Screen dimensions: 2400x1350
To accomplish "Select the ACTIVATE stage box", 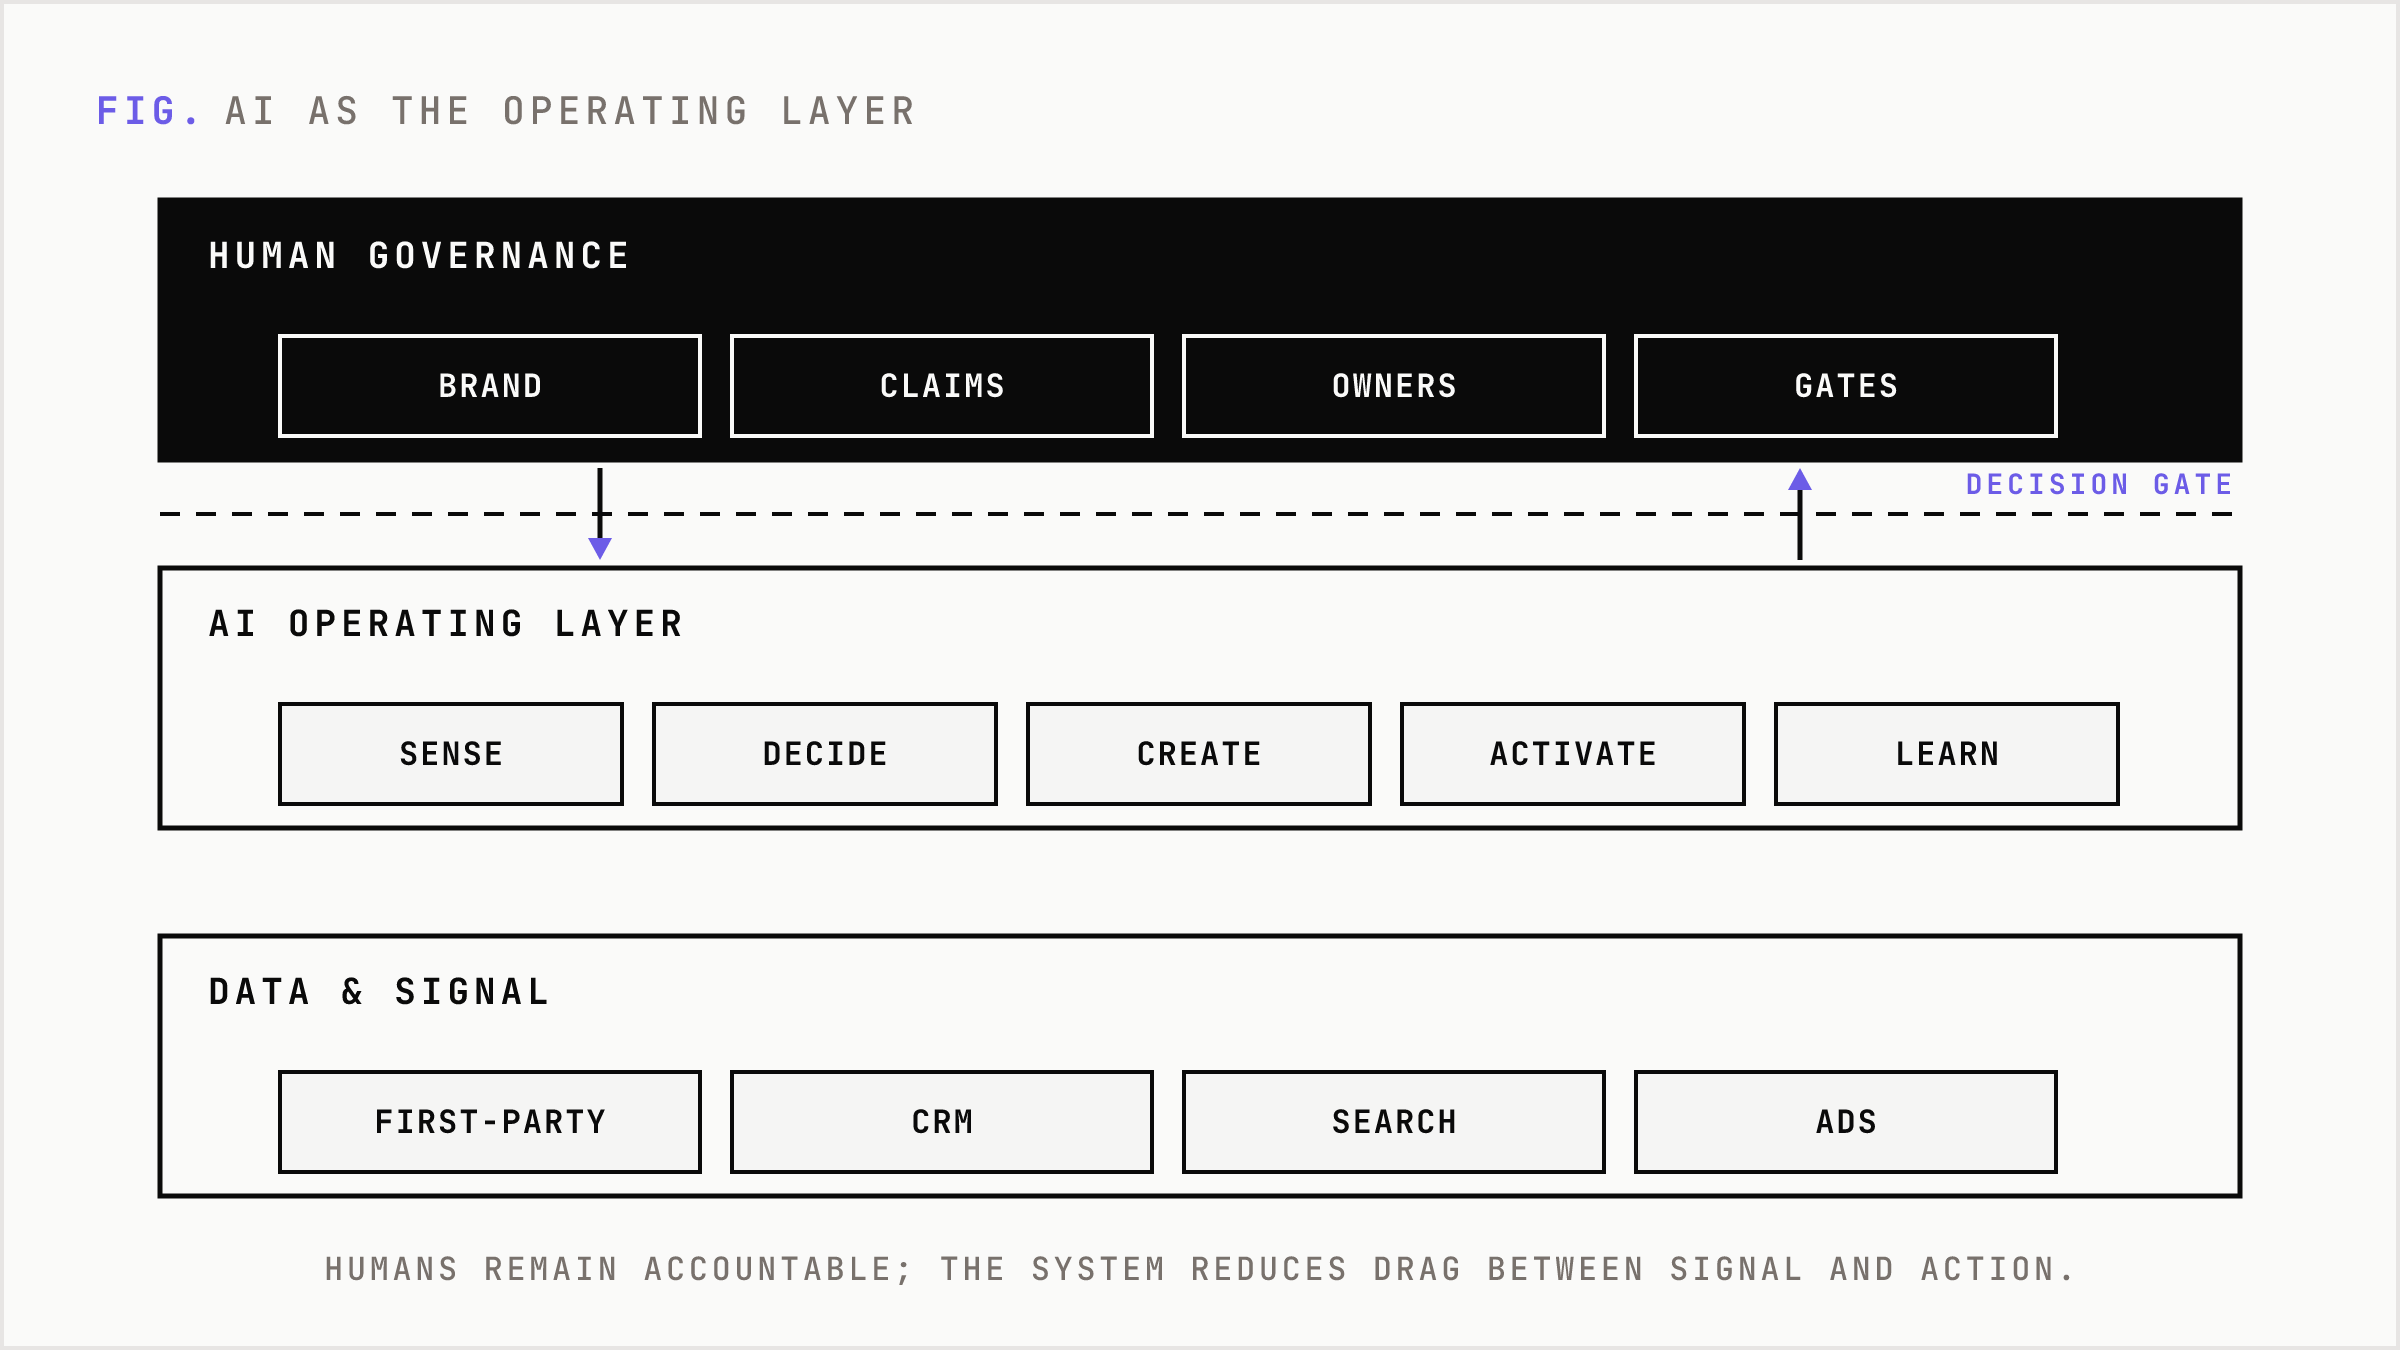I will pos(1573,754).
